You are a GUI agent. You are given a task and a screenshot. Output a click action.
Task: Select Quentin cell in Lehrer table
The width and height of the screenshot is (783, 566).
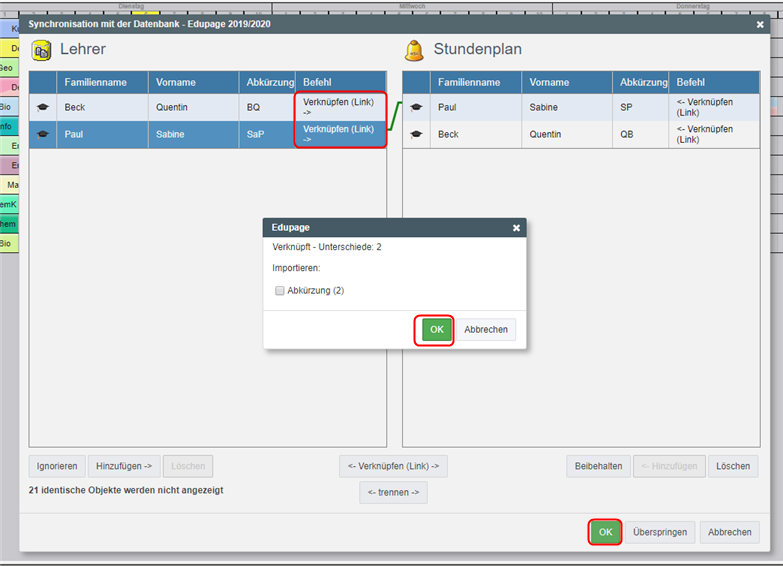pos(194,107)
